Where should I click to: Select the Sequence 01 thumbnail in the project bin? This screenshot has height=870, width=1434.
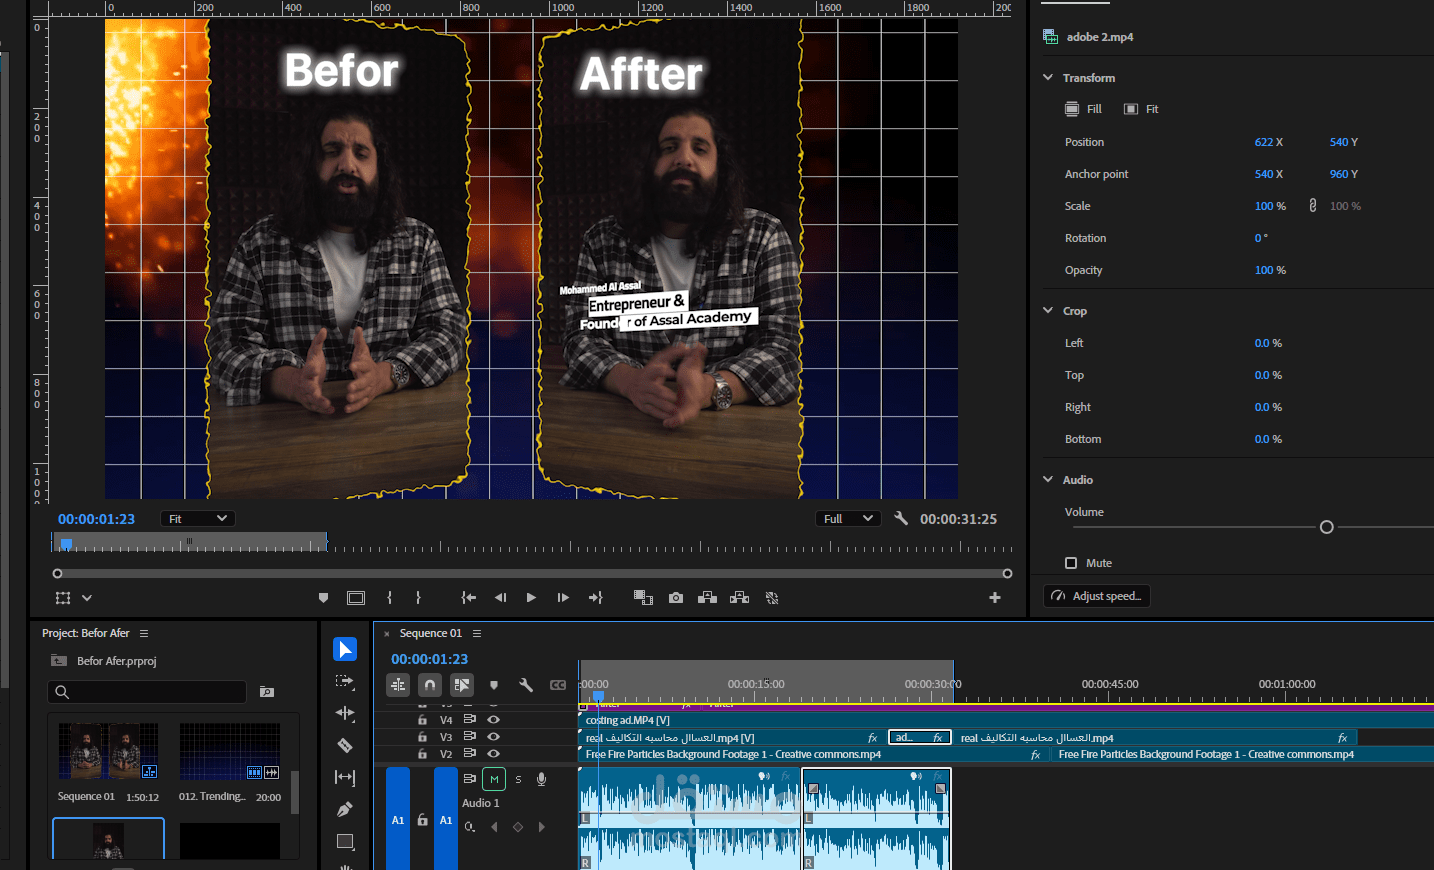108,751
